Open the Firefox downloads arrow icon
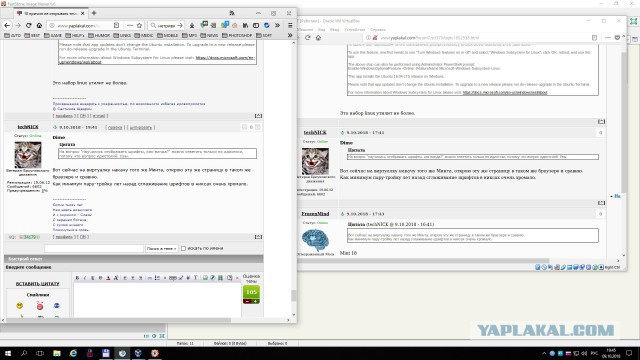Screen dimensions: 640x360 pyautogui.click(x=192, y=25)
